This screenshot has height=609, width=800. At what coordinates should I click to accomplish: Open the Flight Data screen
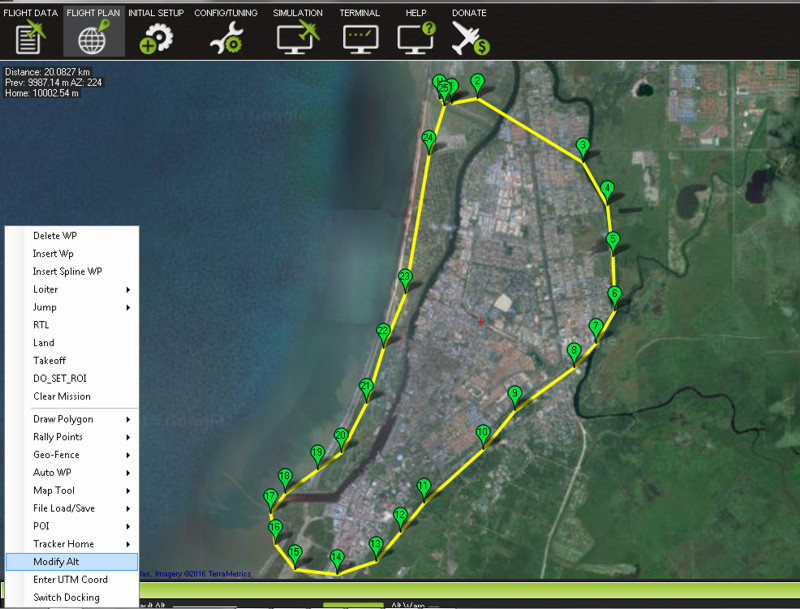click(x=30, y=35)
